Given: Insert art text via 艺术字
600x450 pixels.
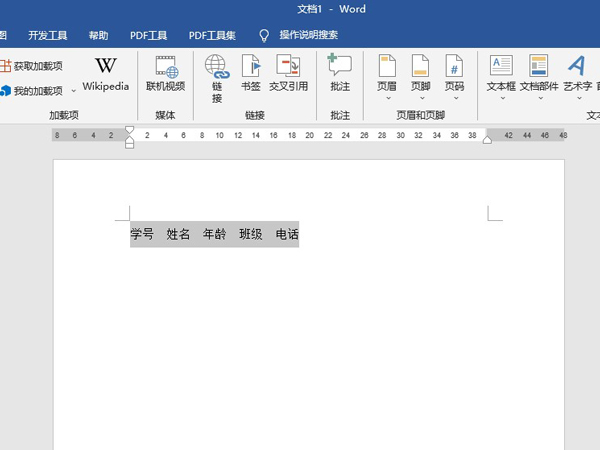Looking at the screenshot, I should click(x=577, y=73).
